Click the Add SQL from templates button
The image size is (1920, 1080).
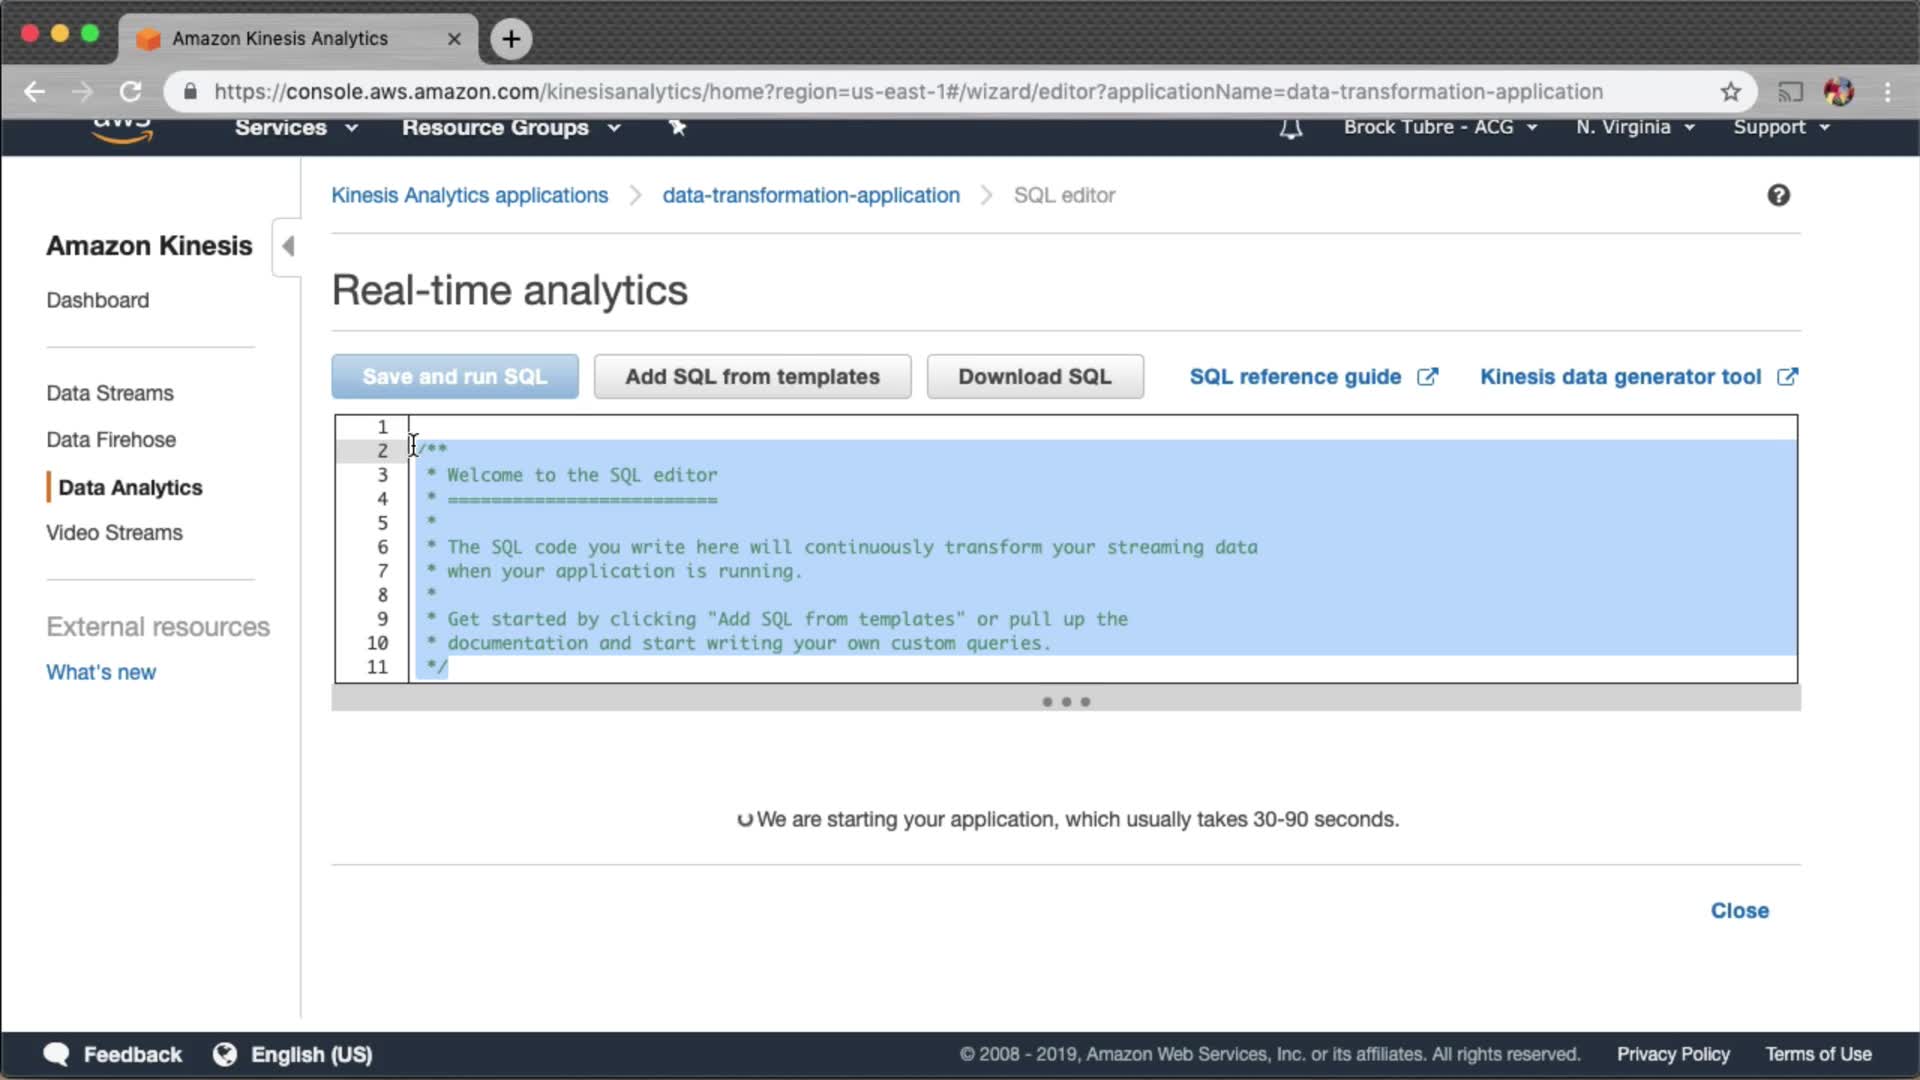pos(752,377)
